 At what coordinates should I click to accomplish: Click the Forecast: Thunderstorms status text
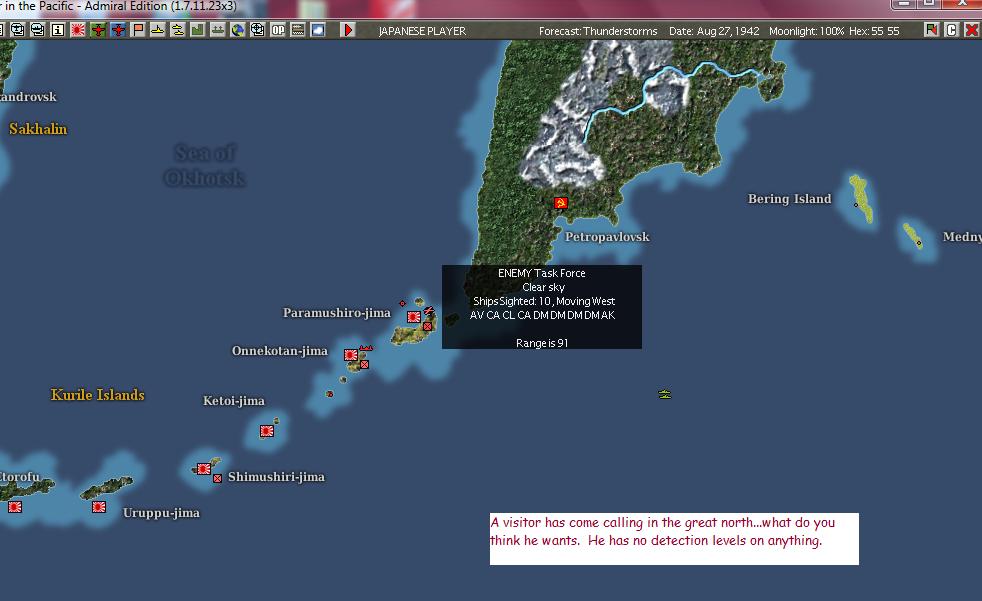[598, 31]
